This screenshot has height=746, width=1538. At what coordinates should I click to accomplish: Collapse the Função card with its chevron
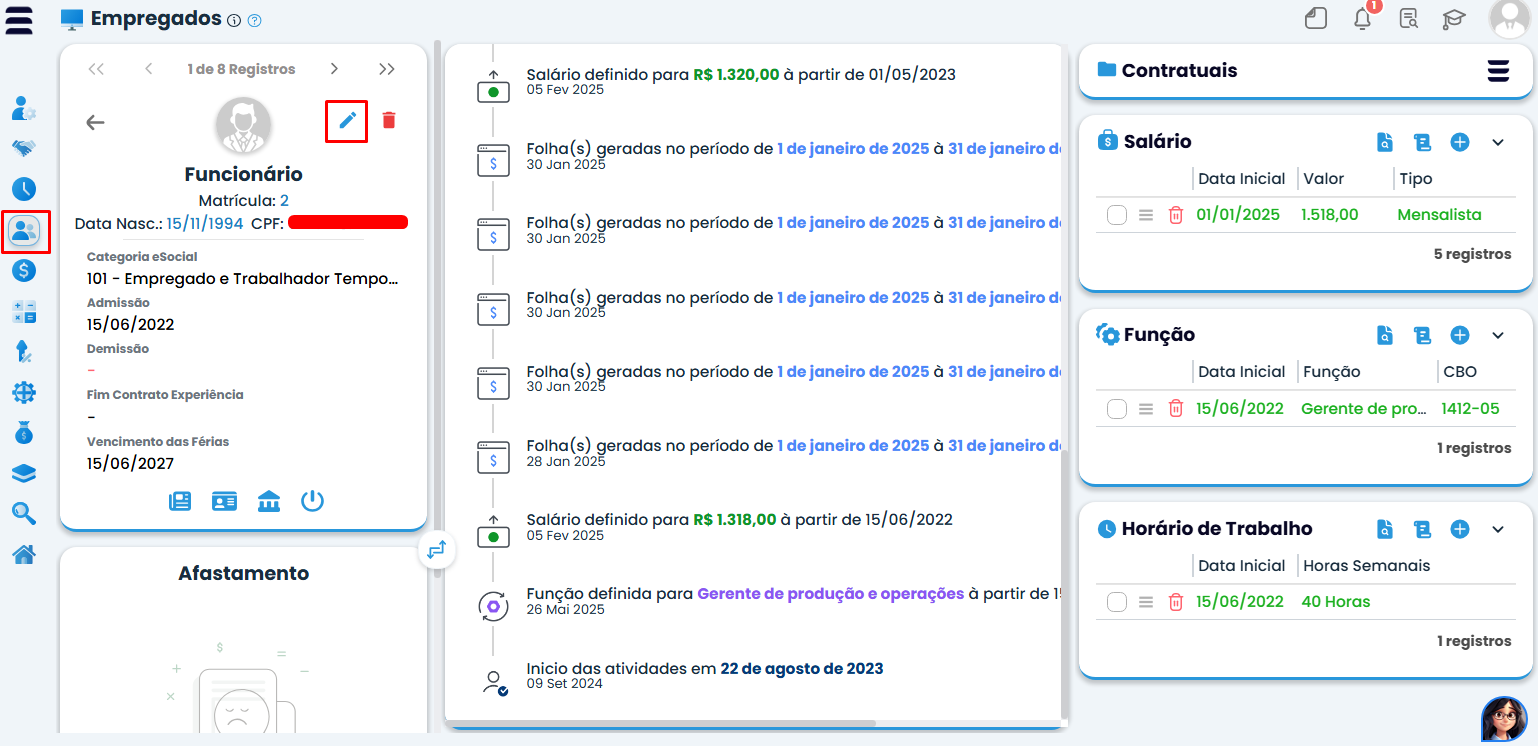coord(1498,335)
